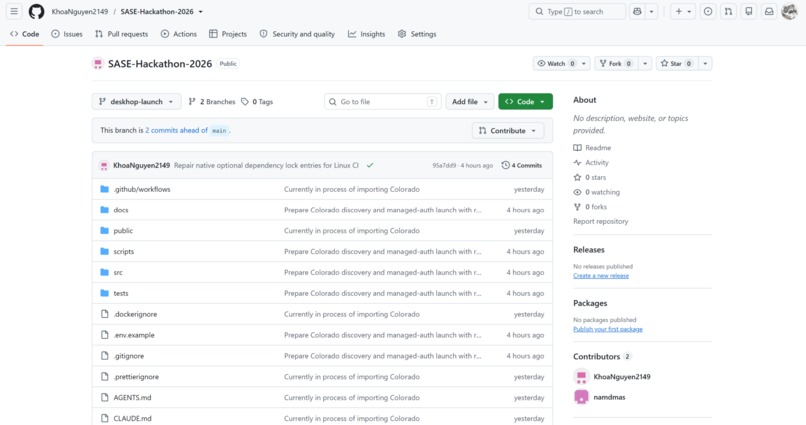Image resolution: width=806 pixels, height=425 pixels.
Task: Open the Projects tab
Action: [228, 34]
